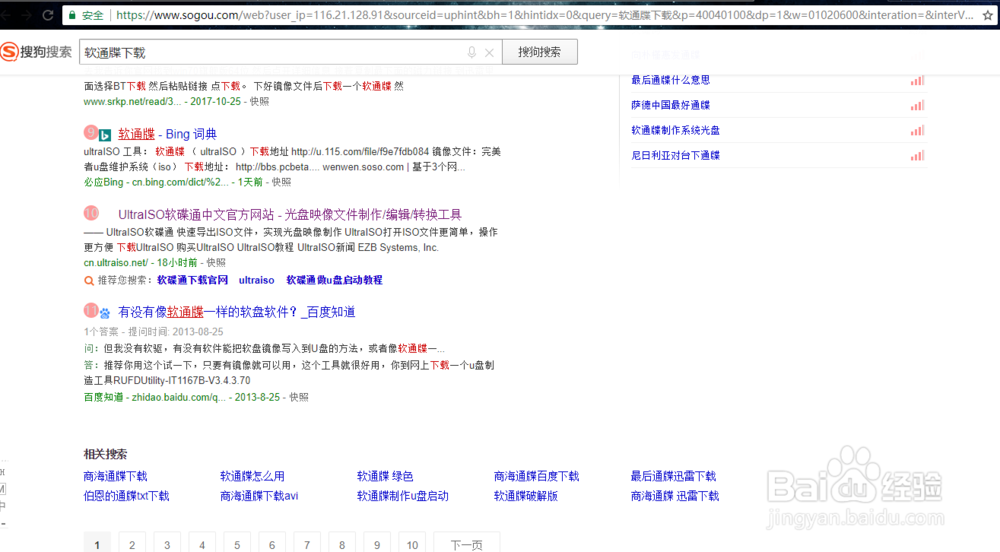1000x552 pixels.
Task: Click related search 商海通牒下载
Action: (115, 476)
